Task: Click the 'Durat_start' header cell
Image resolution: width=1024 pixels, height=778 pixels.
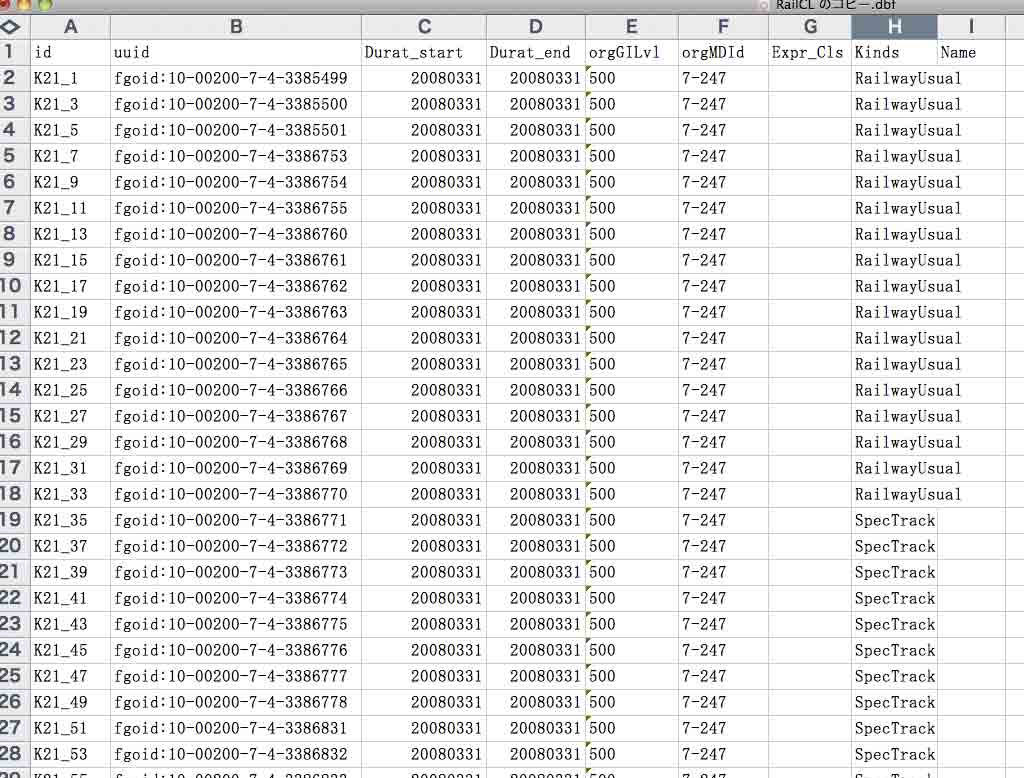Action: [424, 52]
